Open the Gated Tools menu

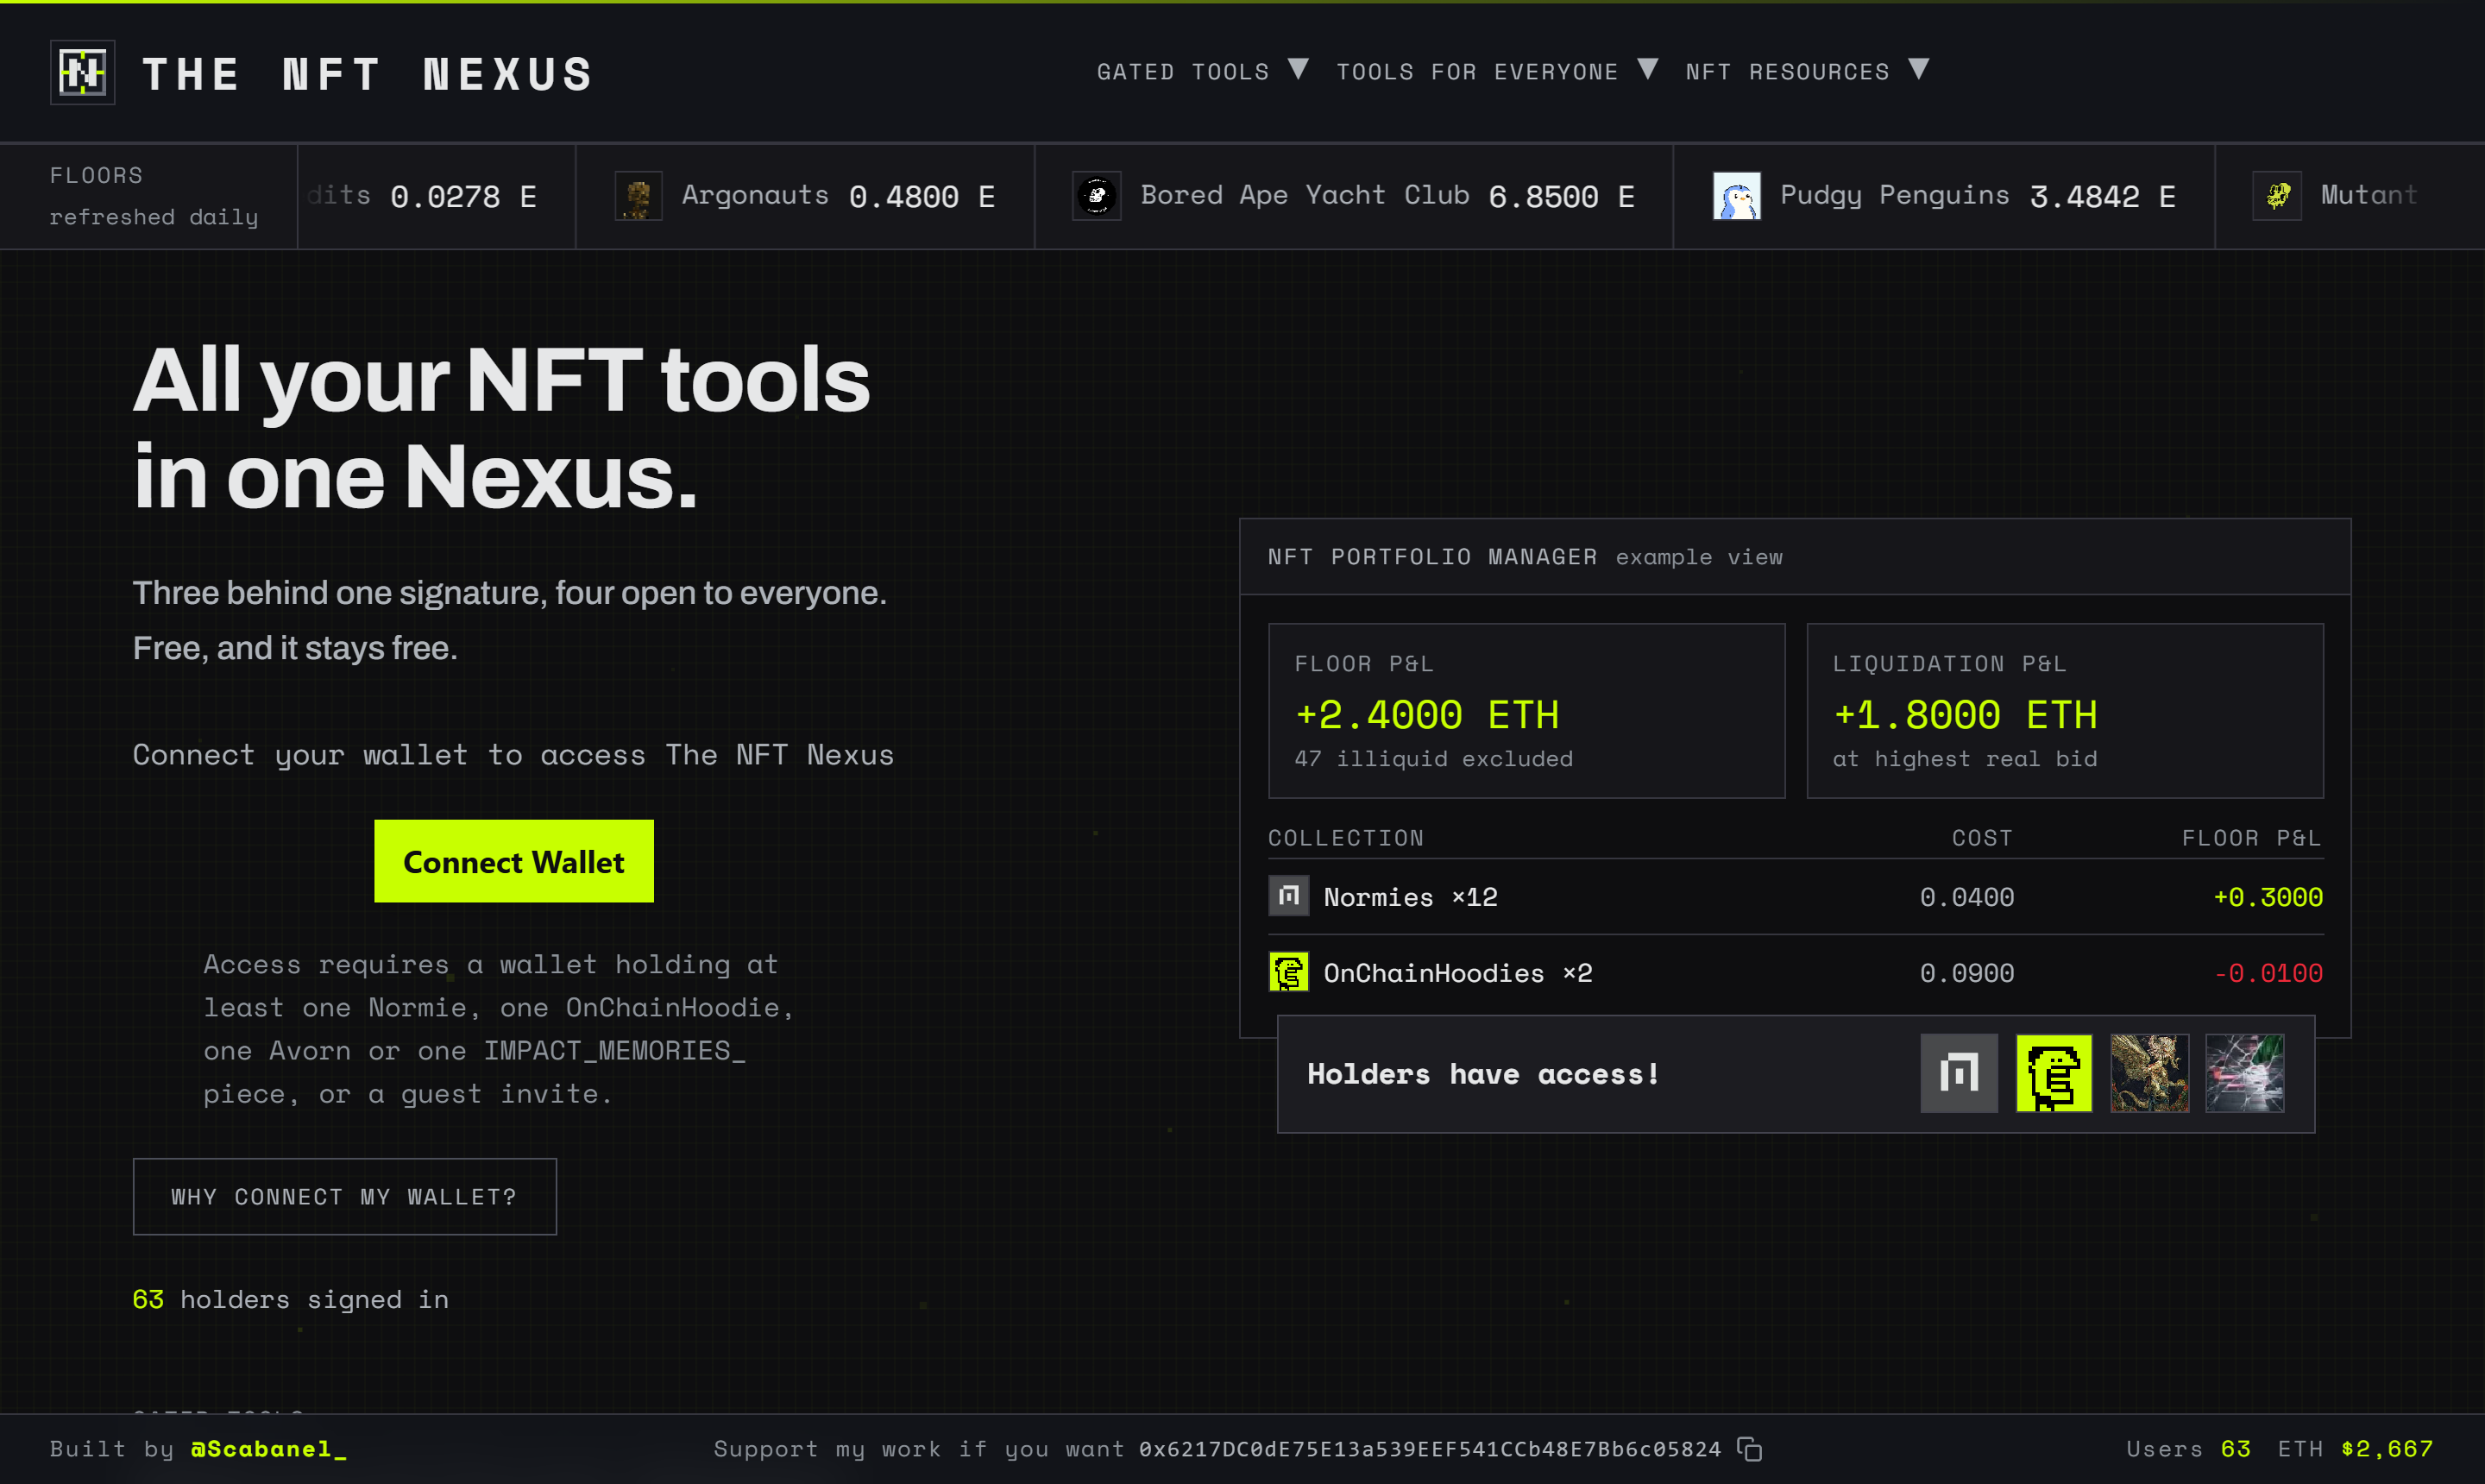1183,72
